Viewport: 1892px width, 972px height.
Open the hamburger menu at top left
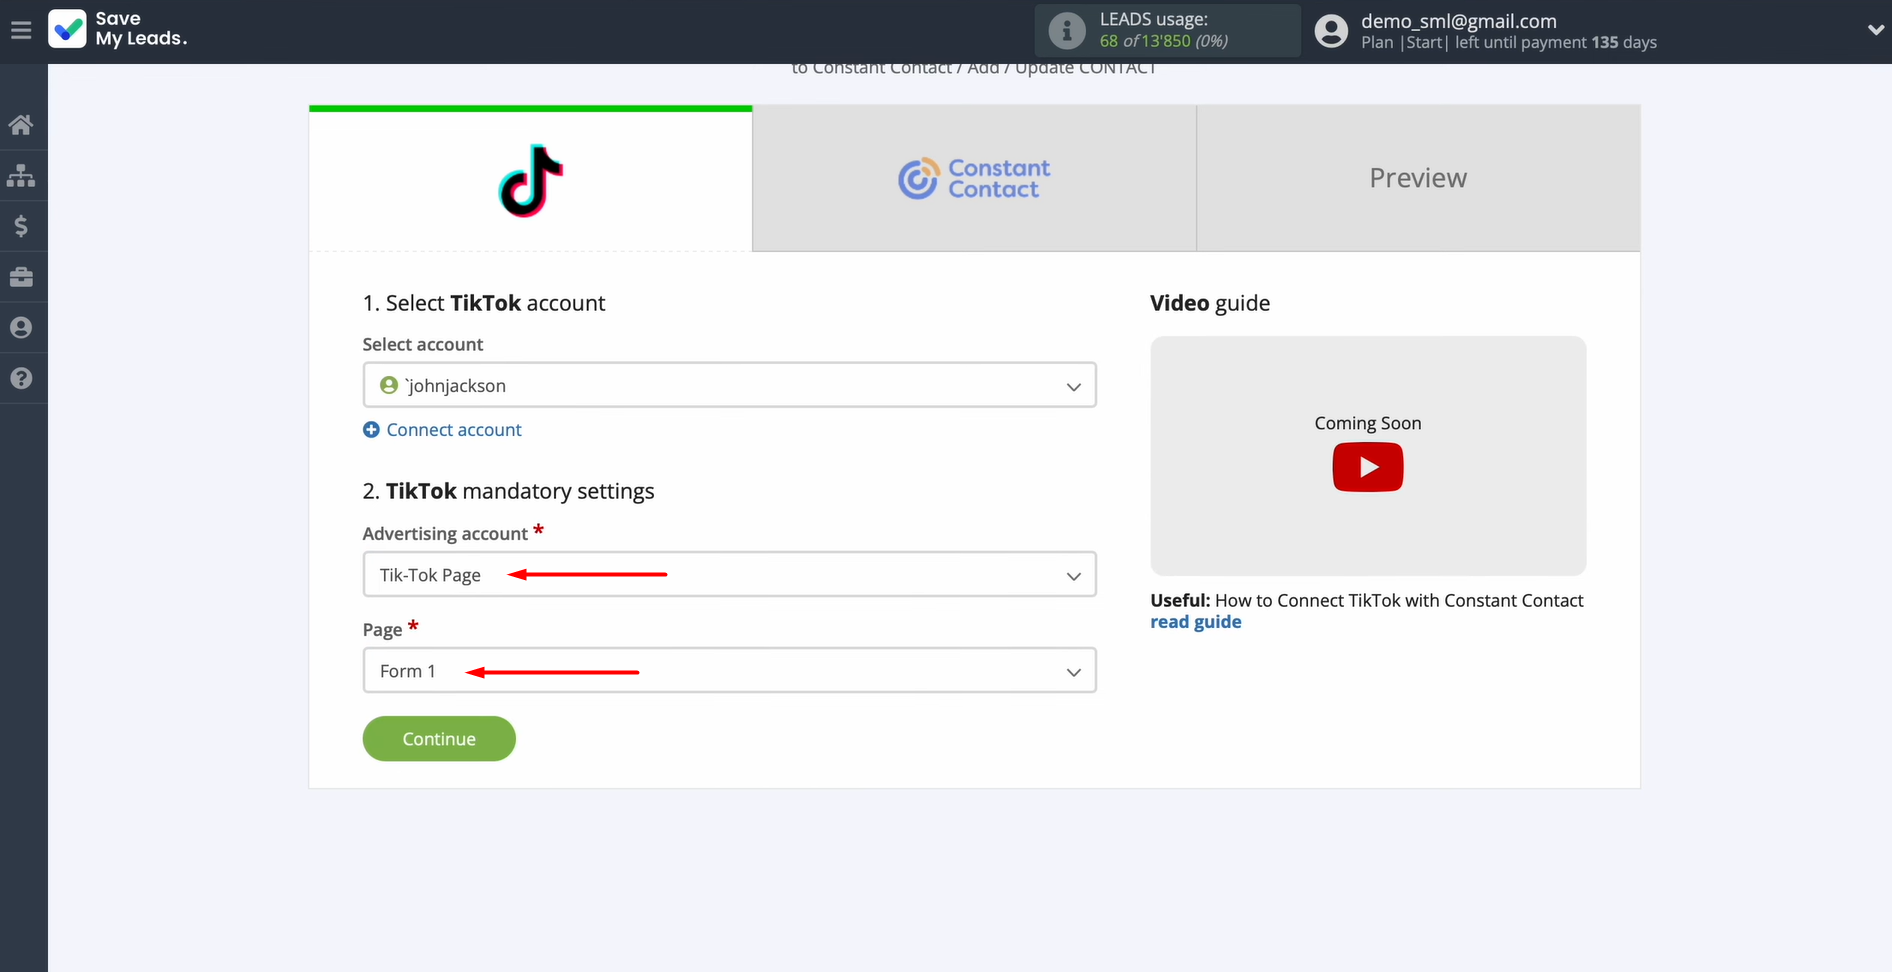point(21,29)
